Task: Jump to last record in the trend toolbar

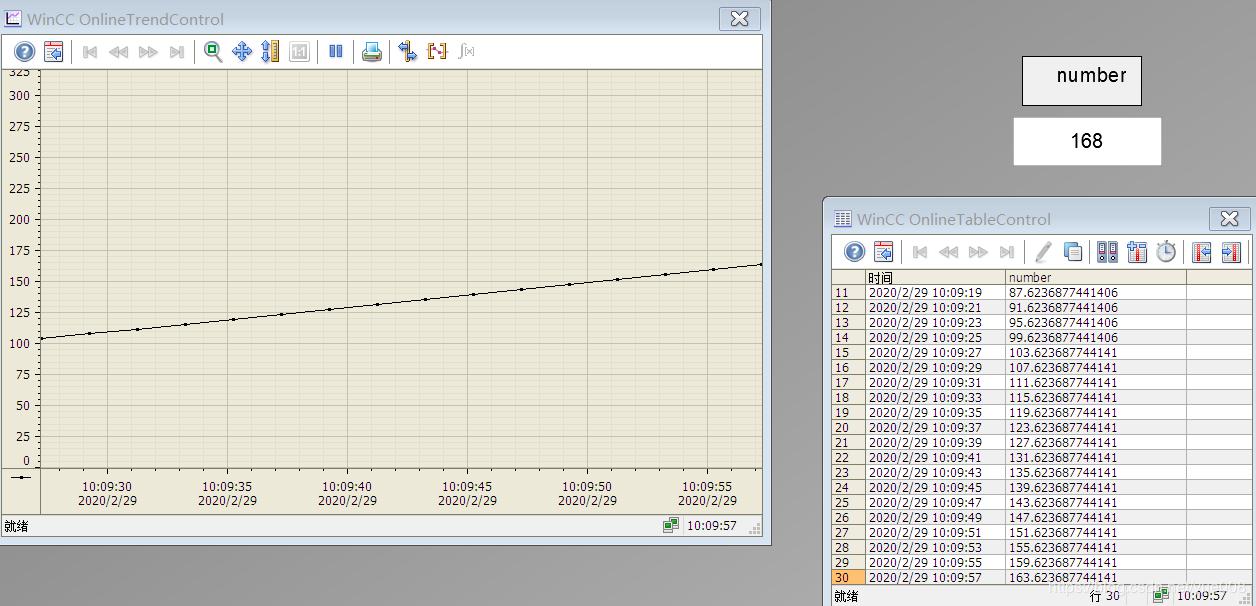Action: coord(177,52)
